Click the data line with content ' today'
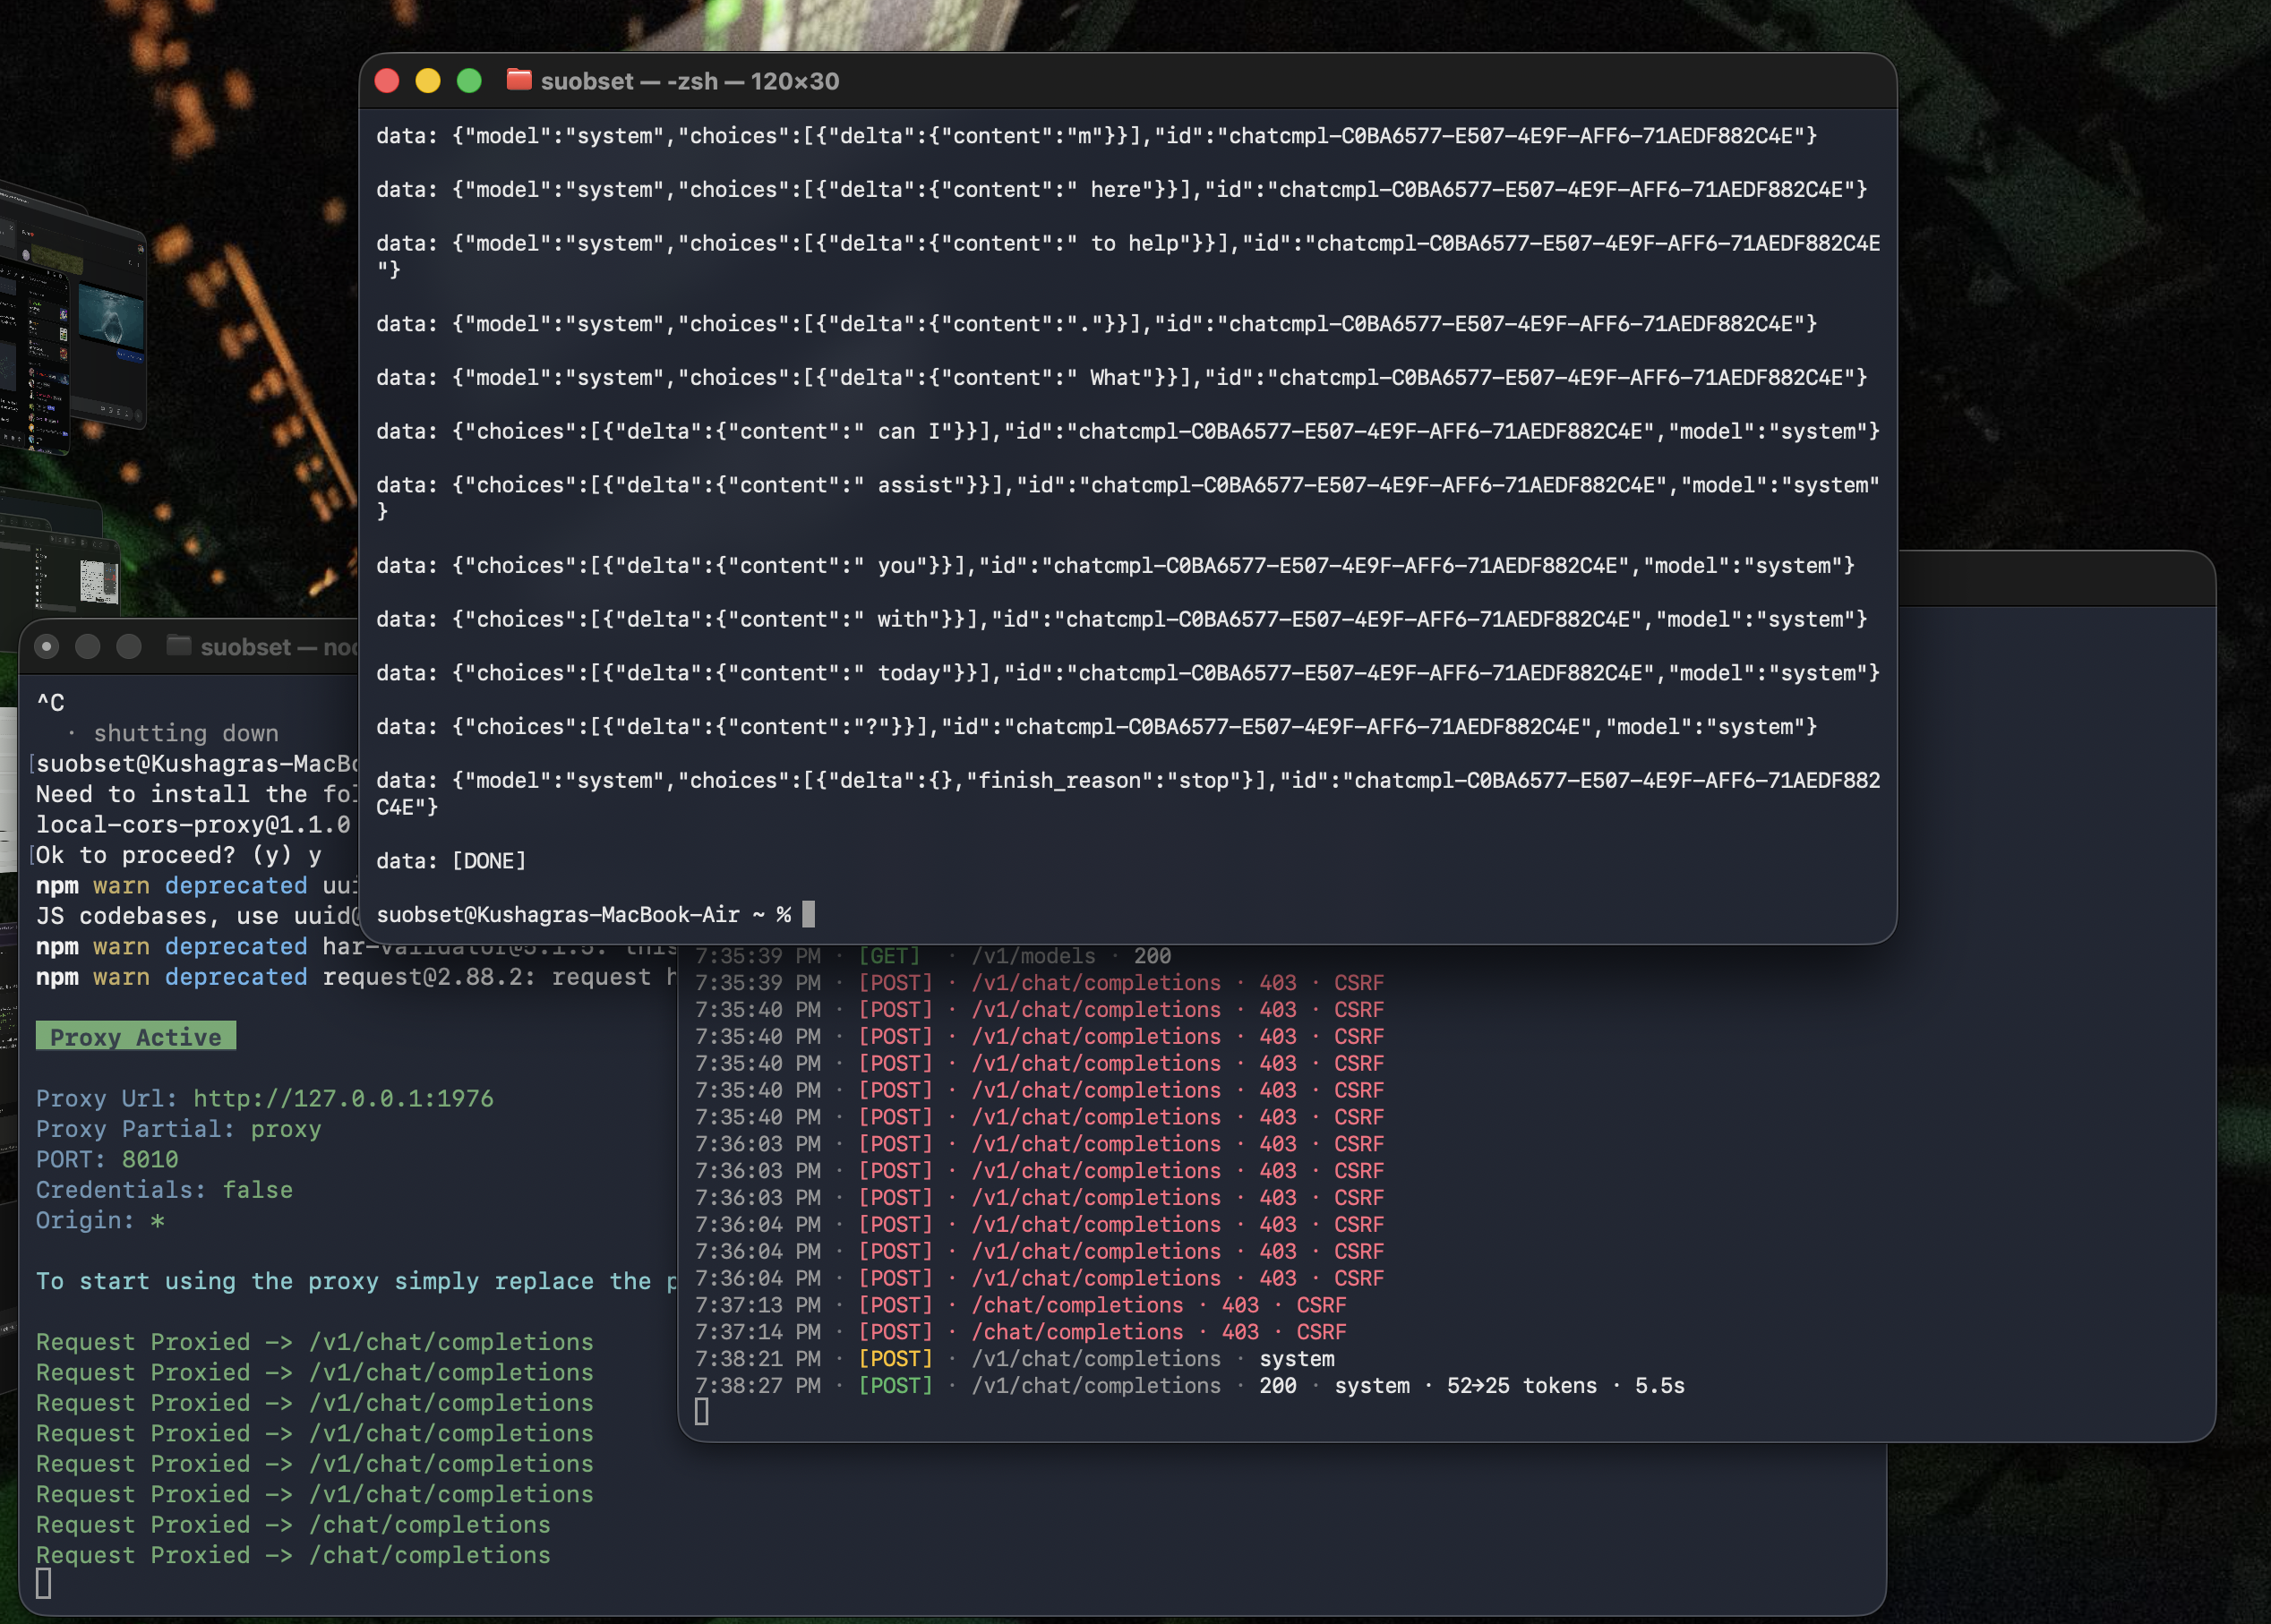Viewport: 2271px width, 1624px height. (x=1127, y=673)
